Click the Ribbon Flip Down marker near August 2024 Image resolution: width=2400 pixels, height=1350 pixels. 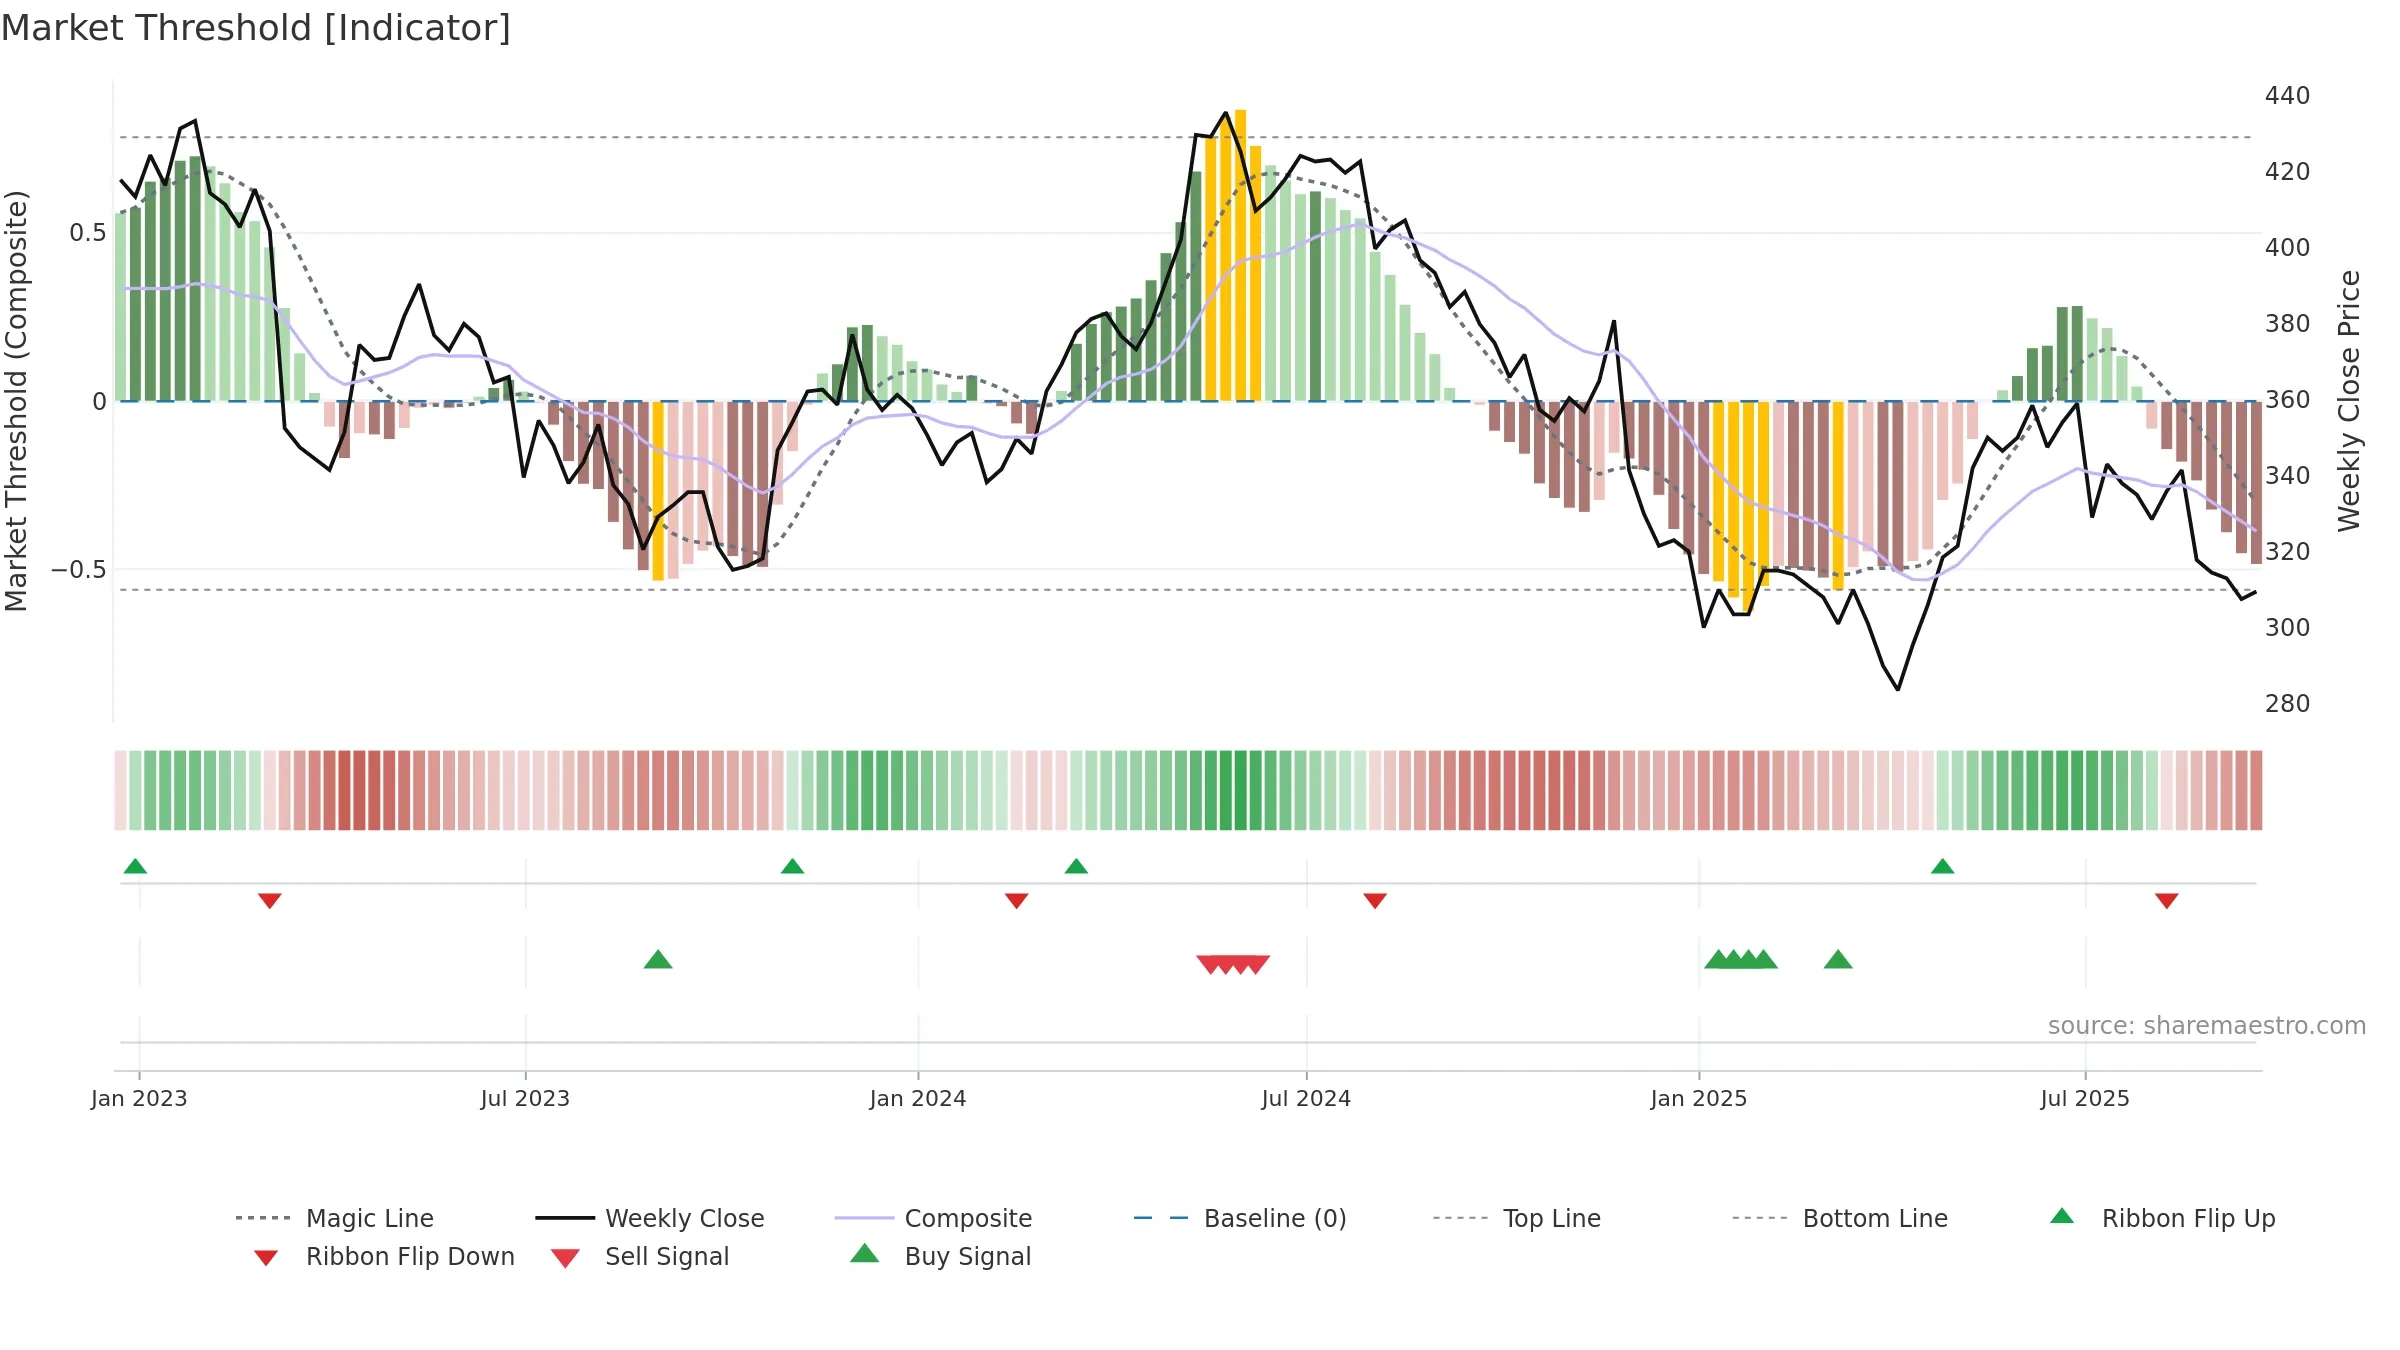point(1375,901)
